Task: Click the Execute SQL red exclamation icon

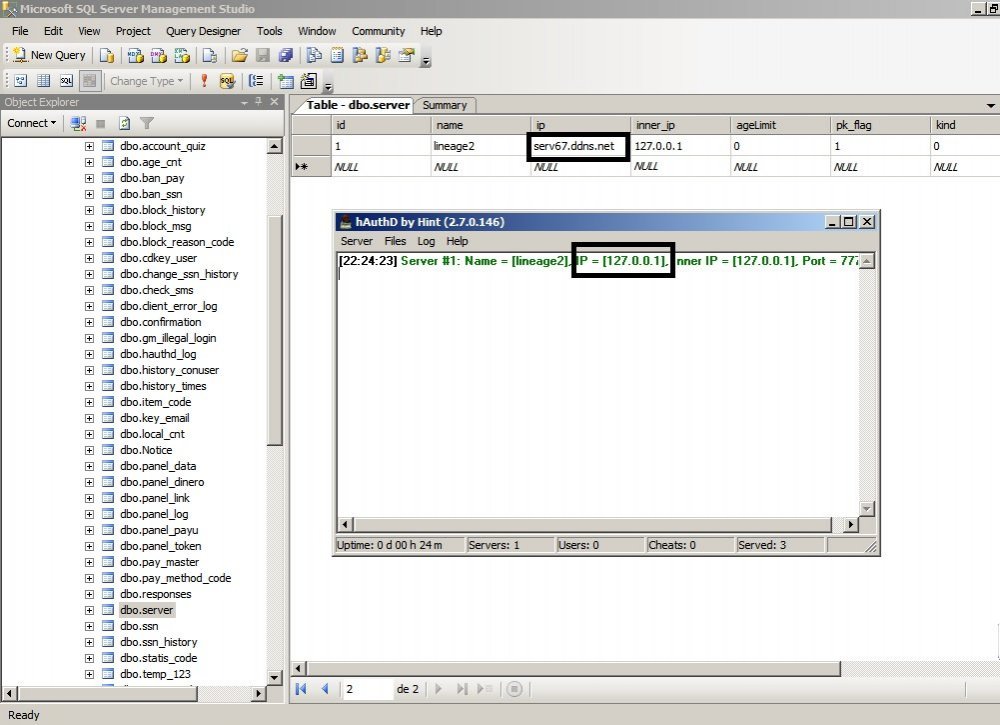Action: [204, 81]
